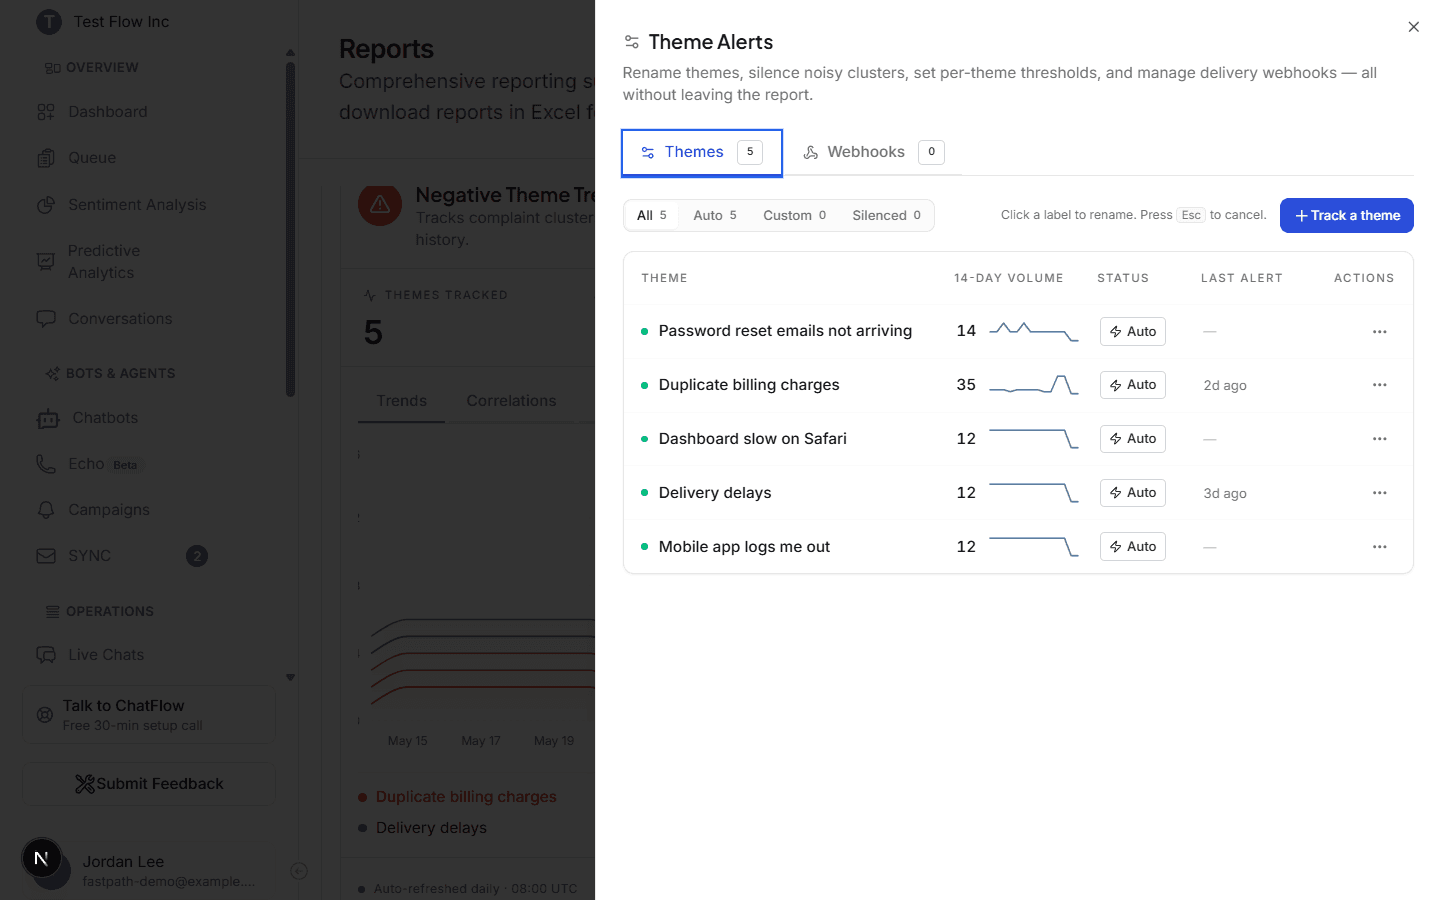The height and width of the screenshot is (900, 1440).
Task: Click the Track a theme button
Action: pyautogui.click(x=1346, y=215)
